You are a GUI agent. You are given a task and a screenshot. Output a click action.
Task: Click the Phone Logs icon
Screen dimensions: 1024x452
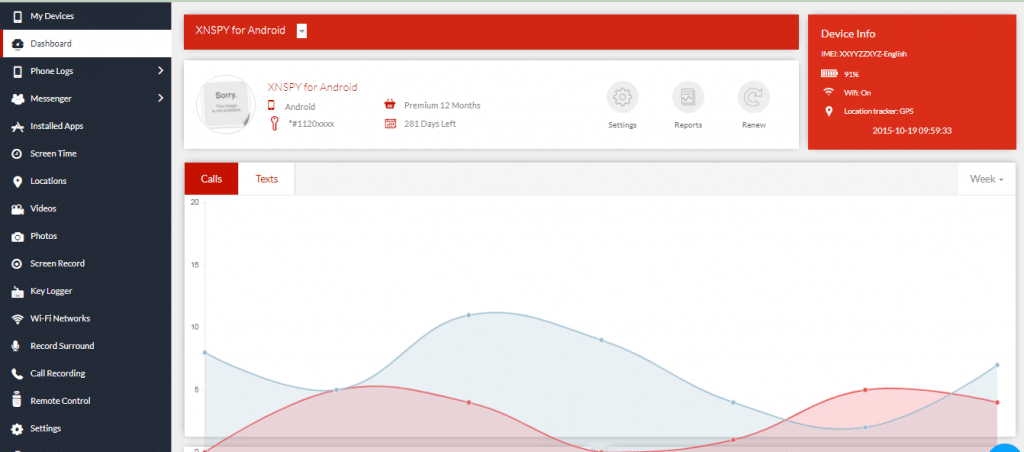(18, 71)
